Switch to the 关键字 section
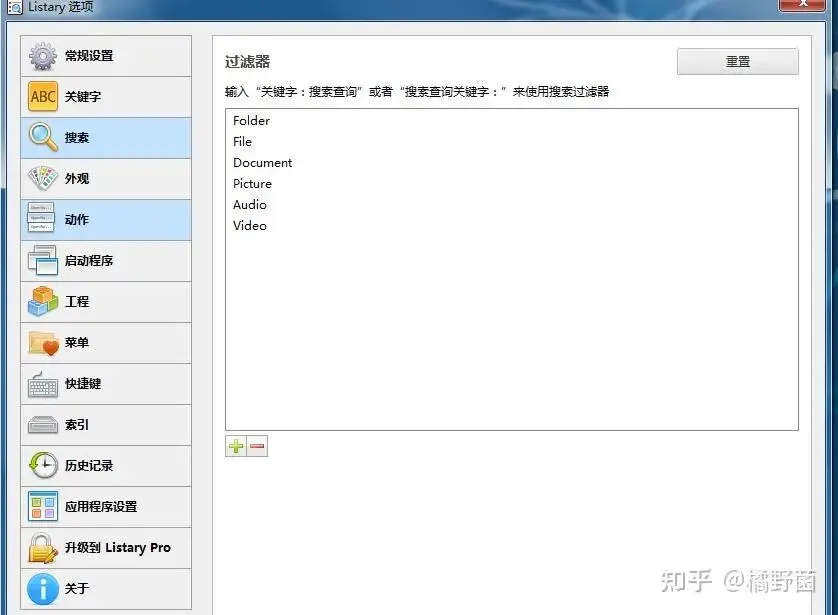 click(106, 97)
